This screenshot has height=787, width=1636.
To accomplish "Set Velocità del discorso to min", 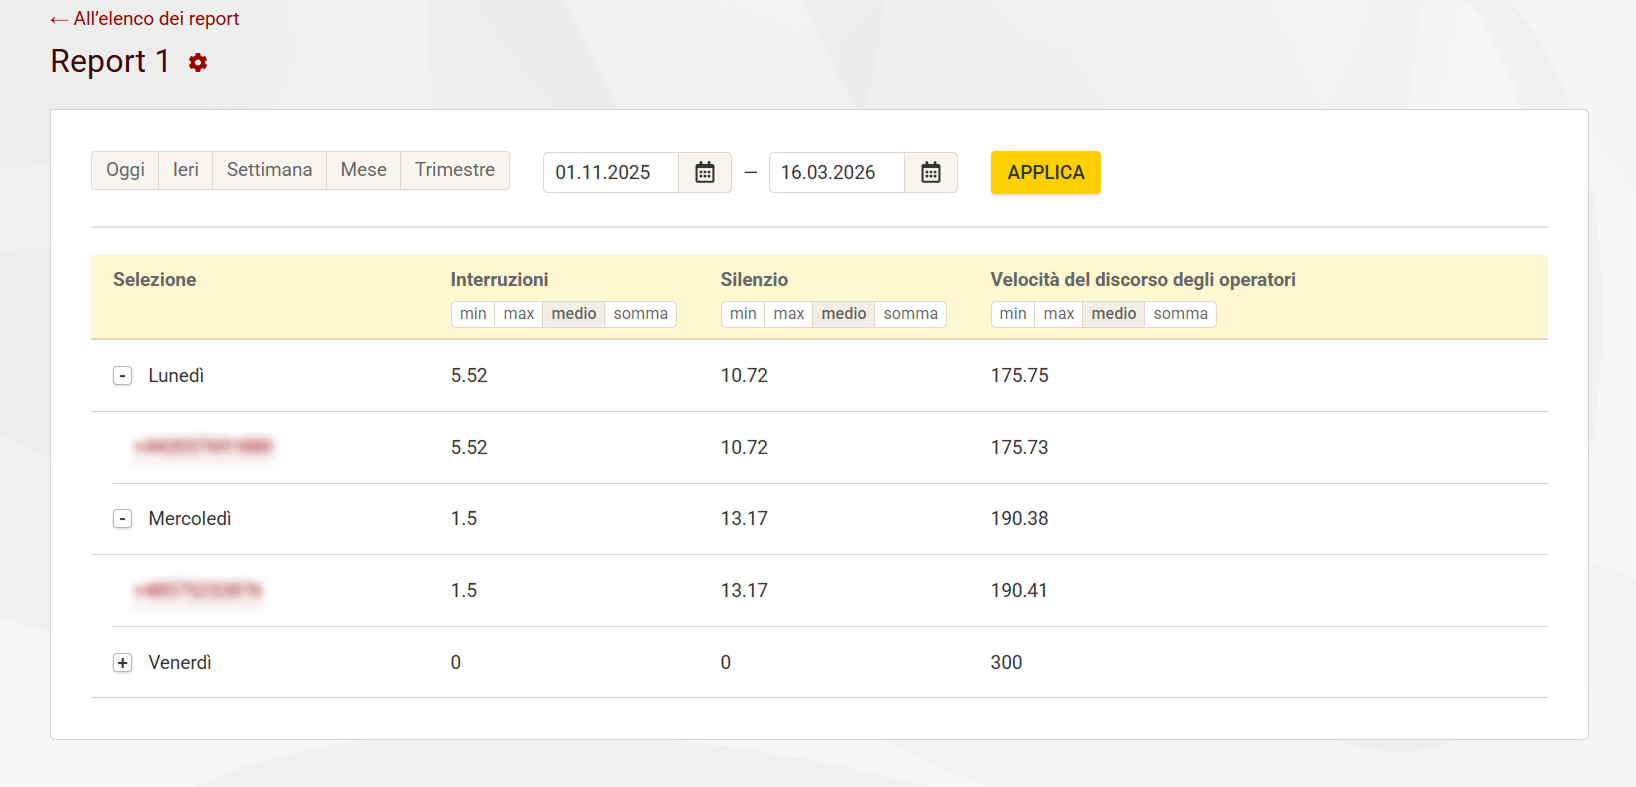I will click(x=1012, y=314).
